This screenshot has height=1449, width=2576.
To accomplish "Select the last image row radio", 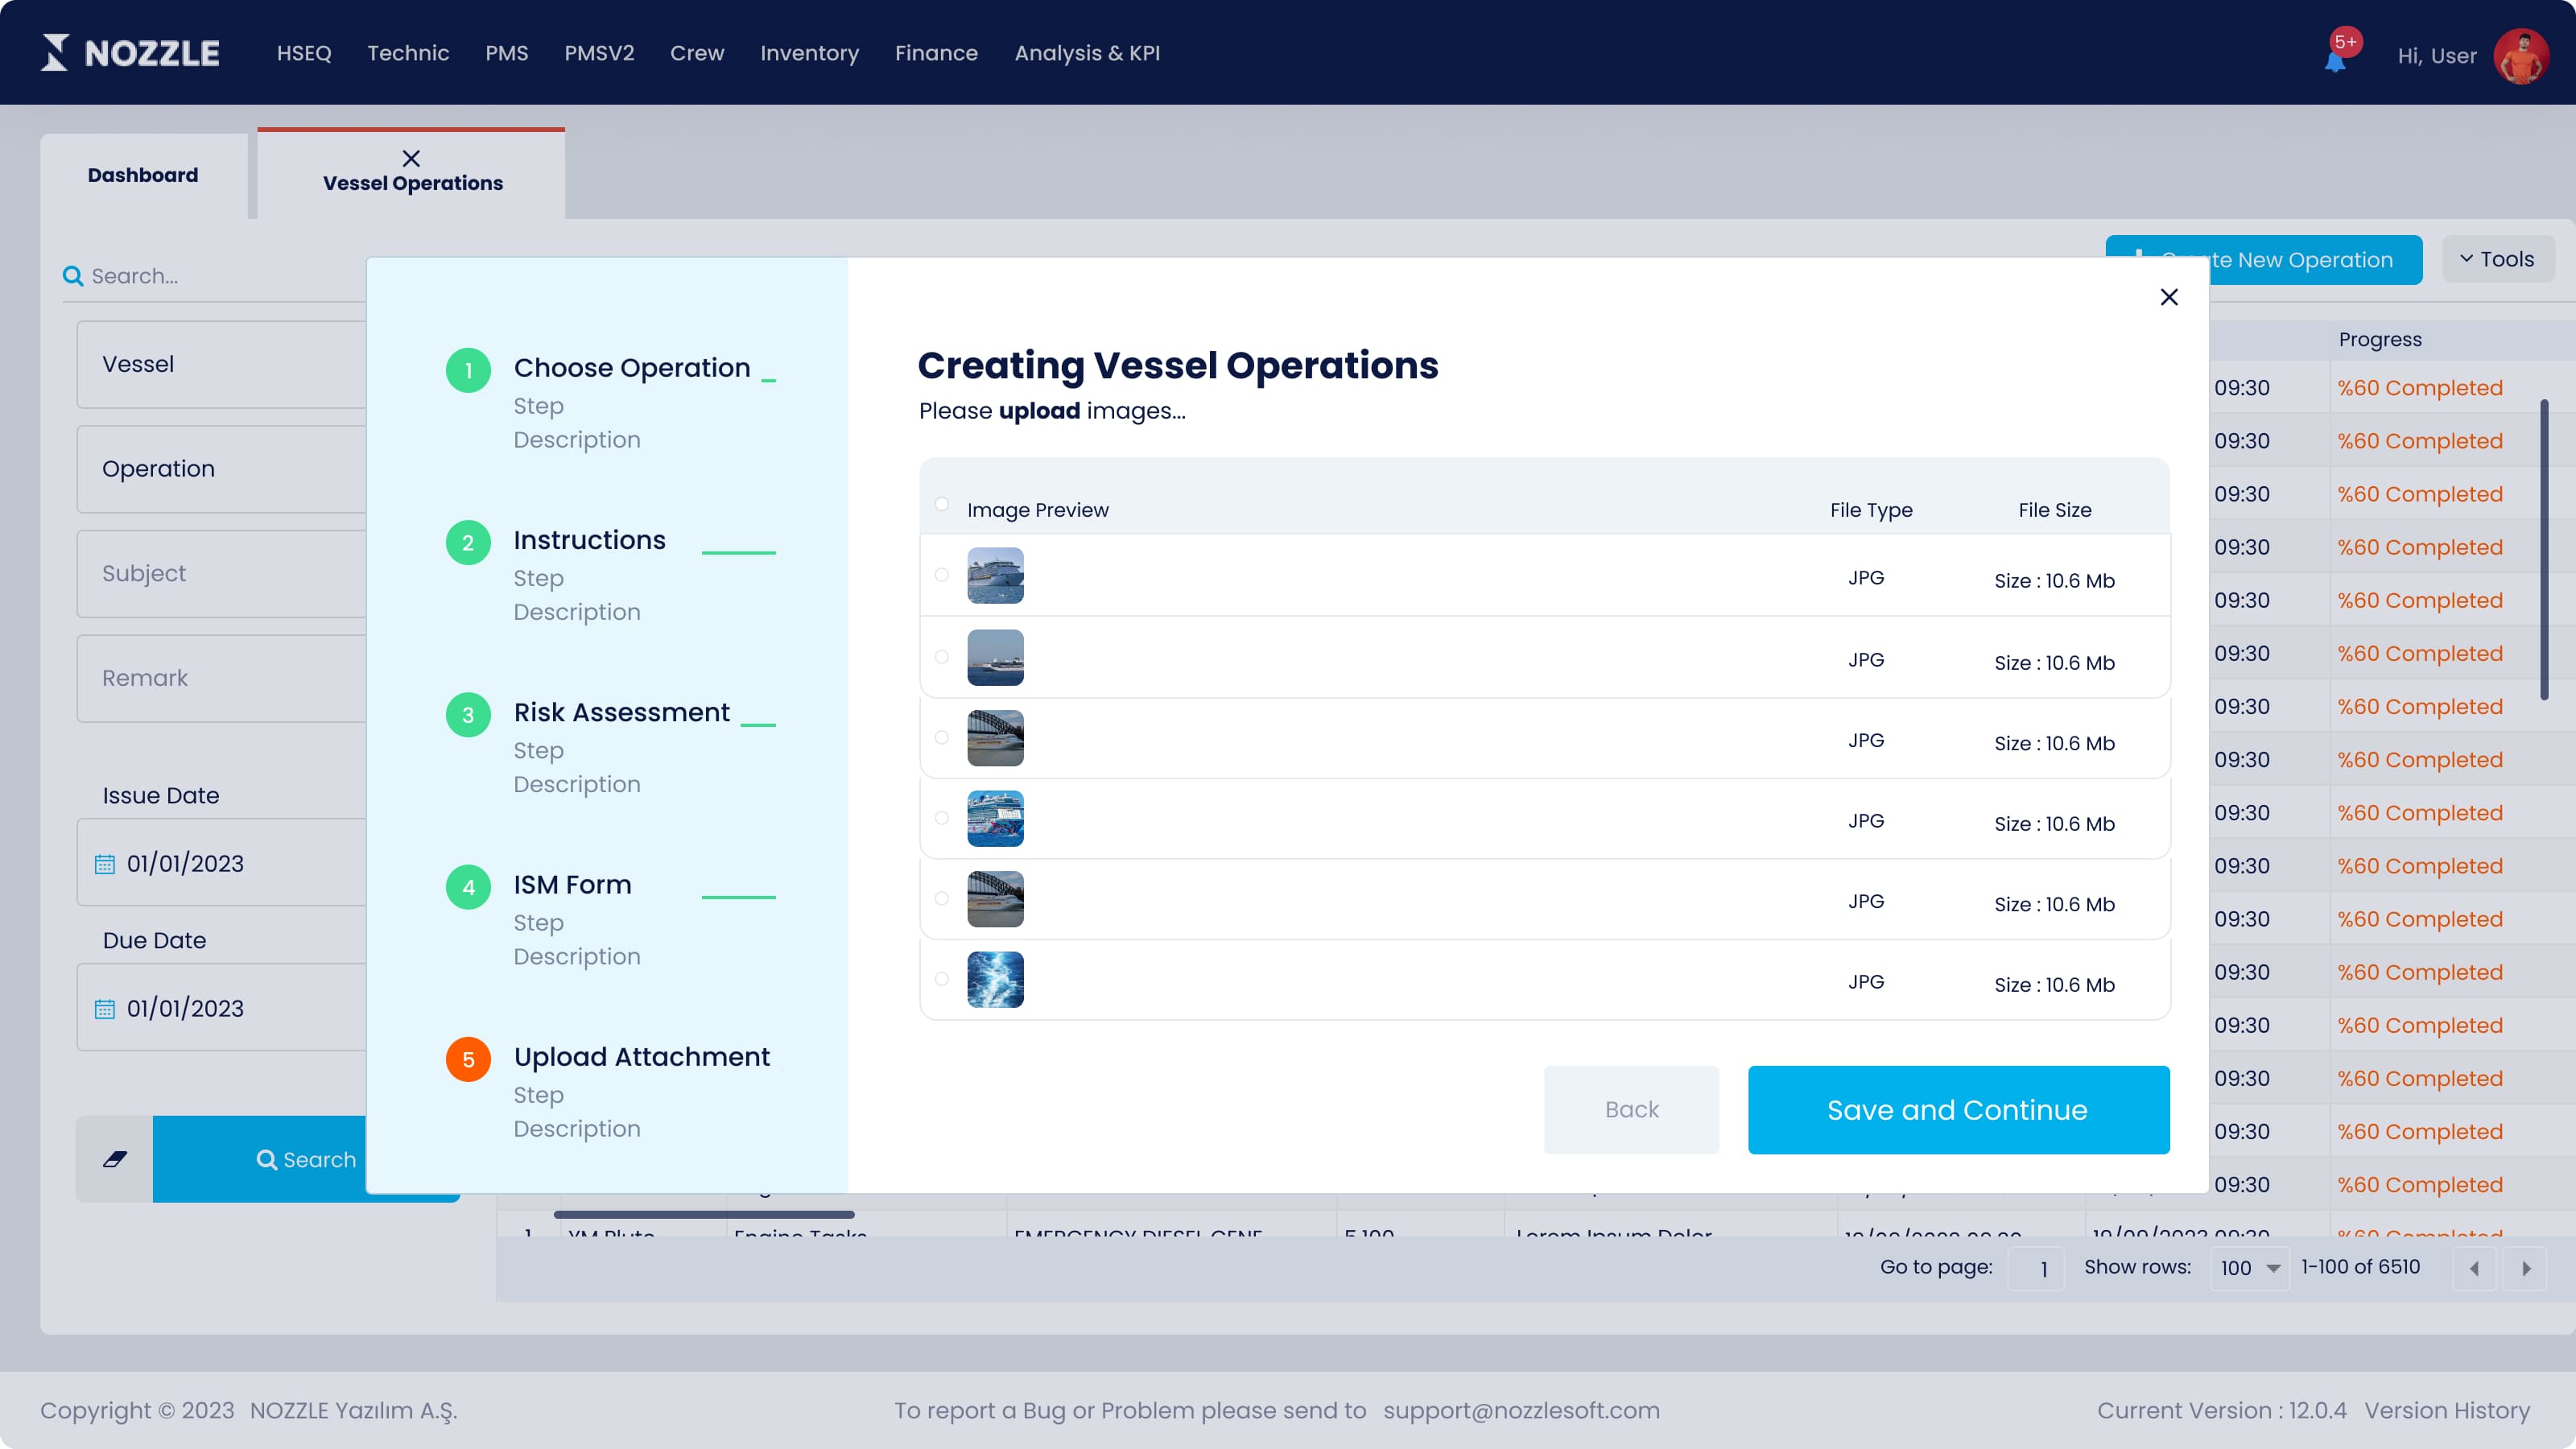I will point(941,979).
